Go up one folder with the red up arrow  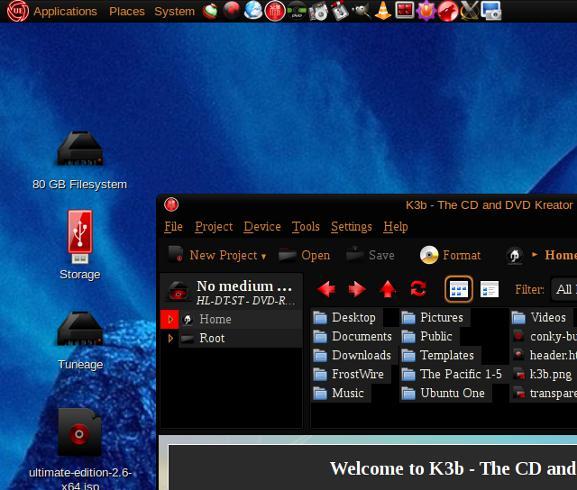[387, 289]
